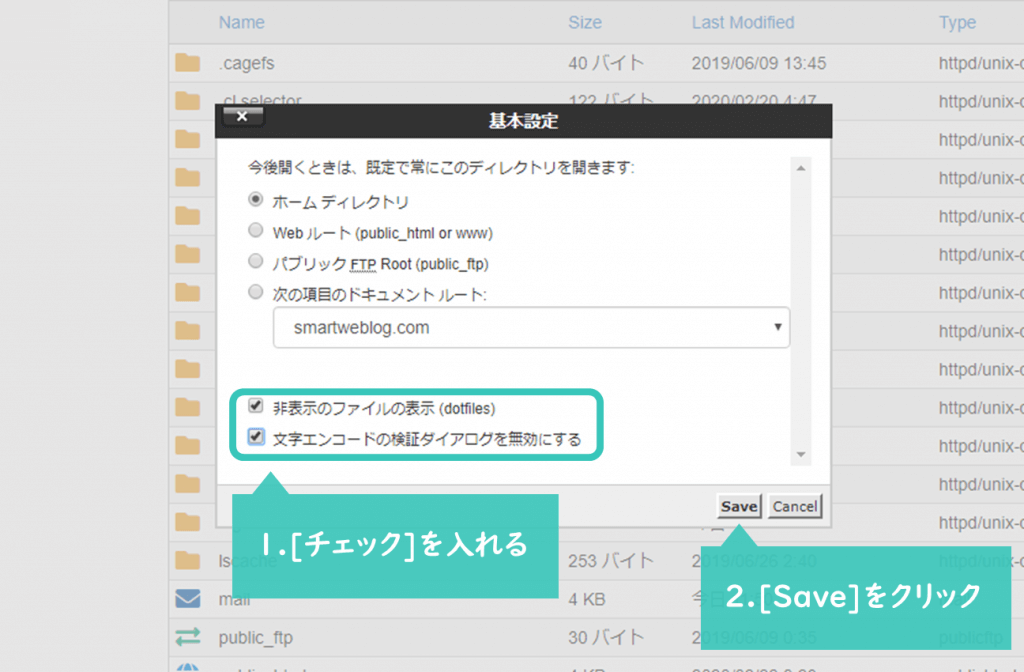This screenshot has width=1024, height=672.
Task: Click the dialog scrollbar up arrow
Action: click(801, 168)
